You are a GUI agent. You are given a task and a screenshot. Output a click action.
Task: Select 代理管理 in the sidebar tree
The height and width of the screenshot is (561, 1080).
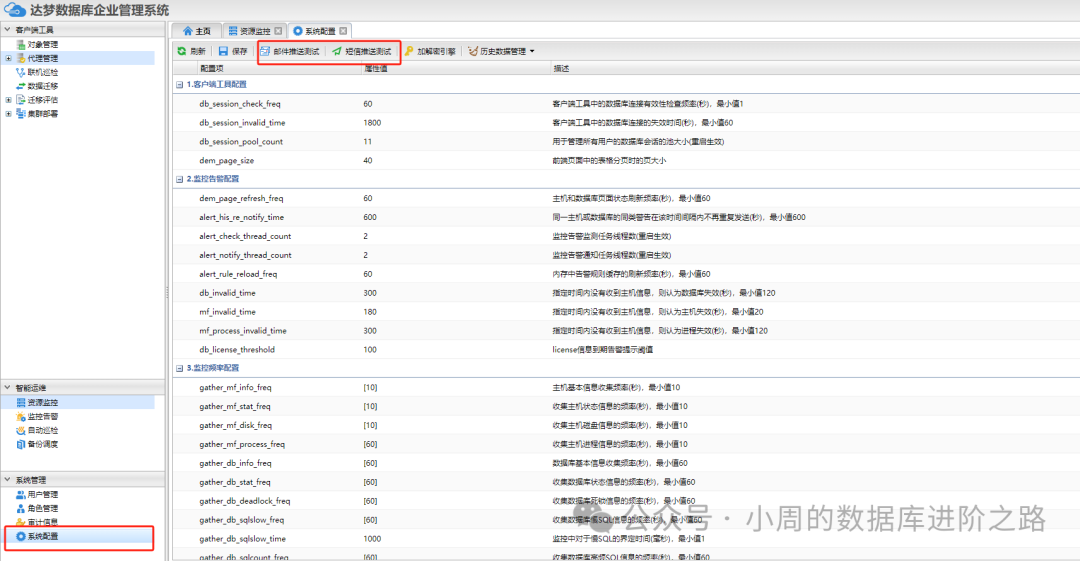(x=43, y=59)
